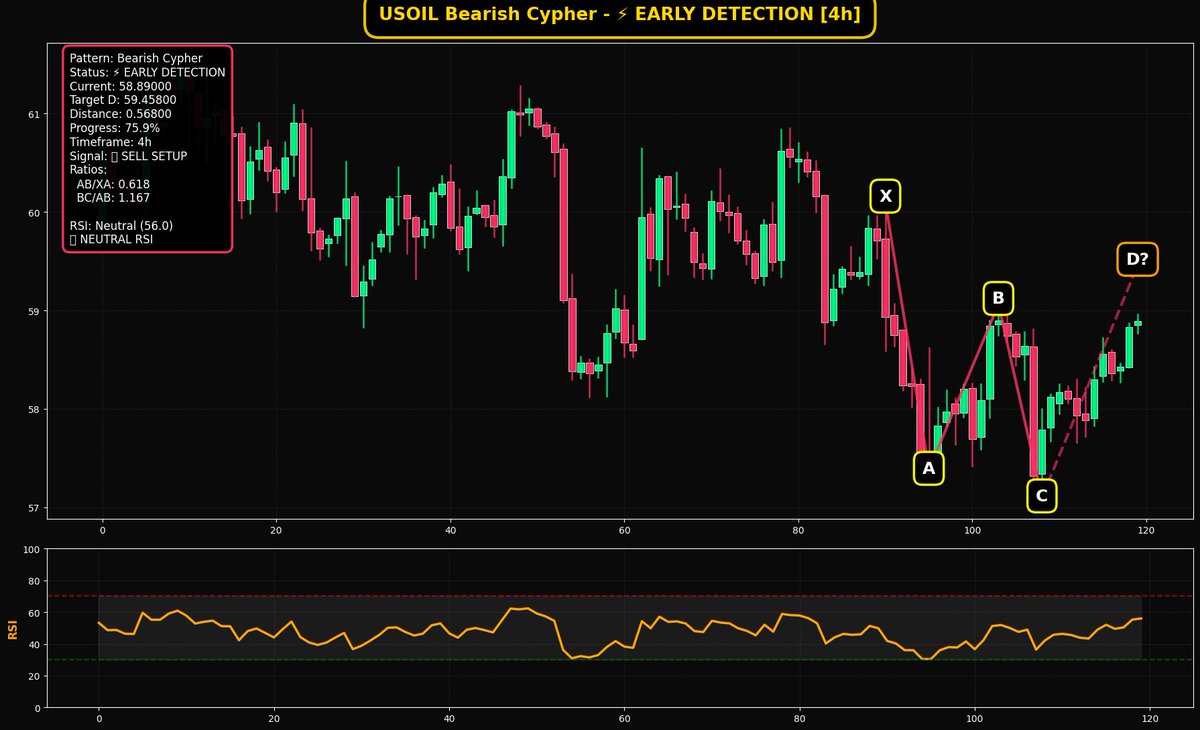Select the C pattern point marker
1200x730 pixels.
(x=1041, y=494)
